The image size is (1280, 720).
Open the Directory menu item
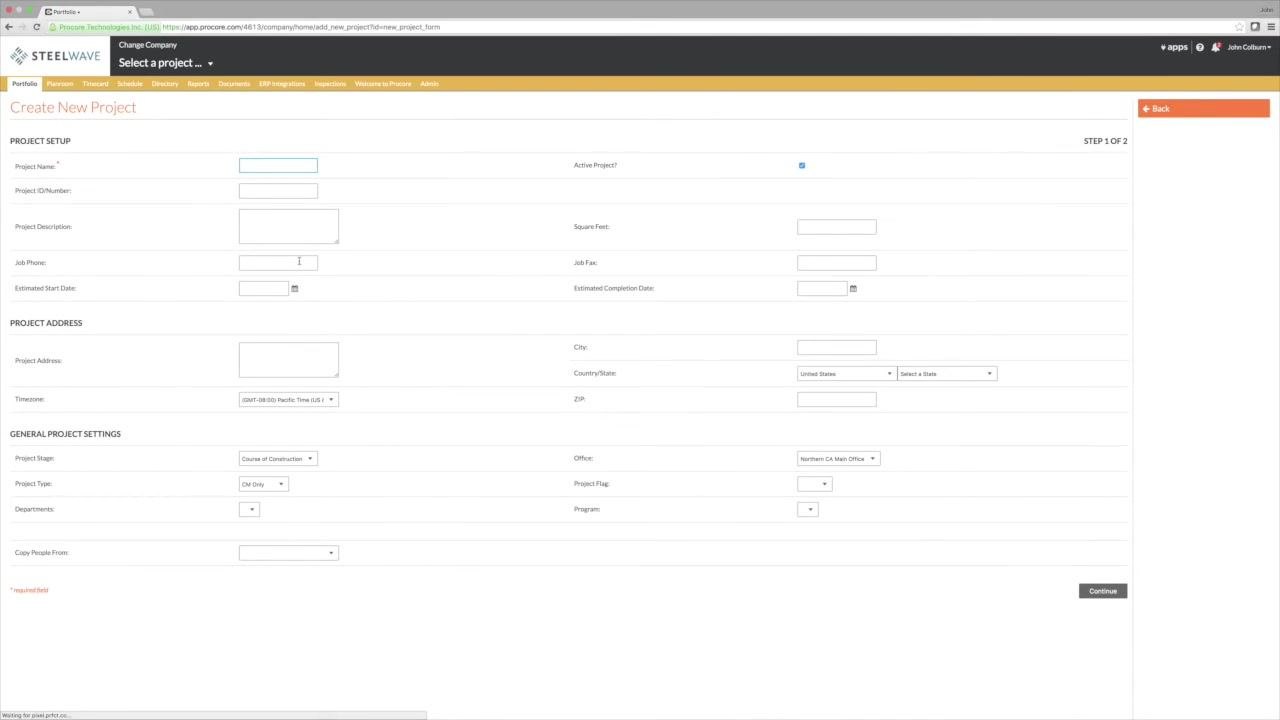[x=165, y=84]
